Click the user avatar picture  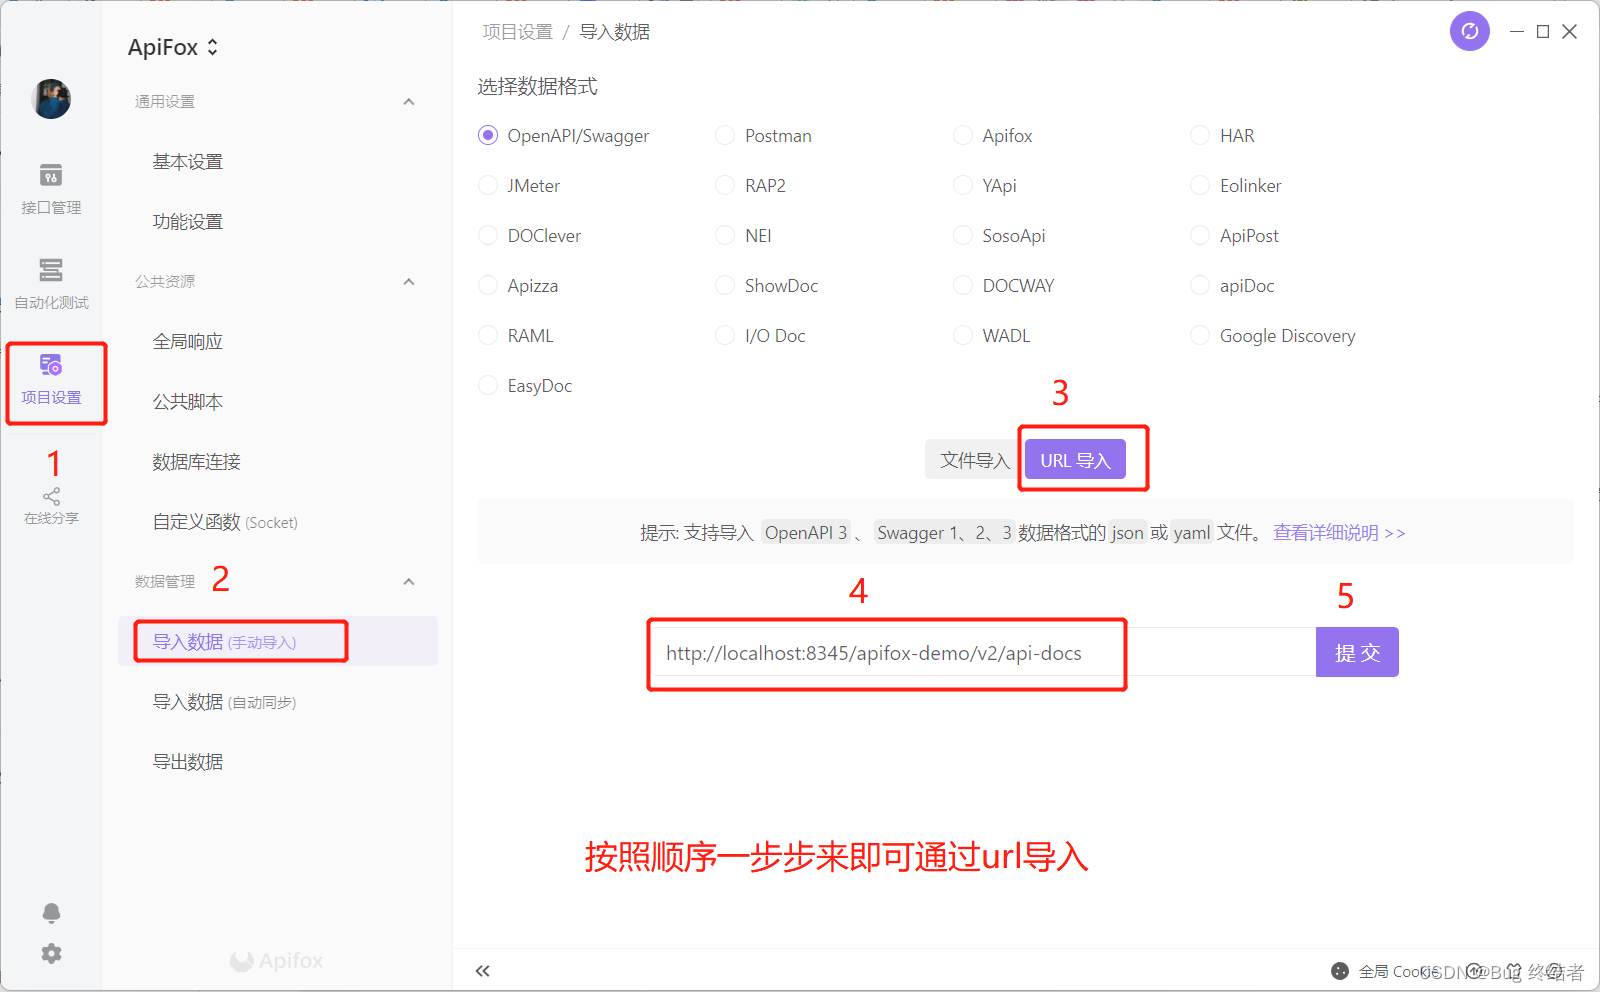coord(51,99)
